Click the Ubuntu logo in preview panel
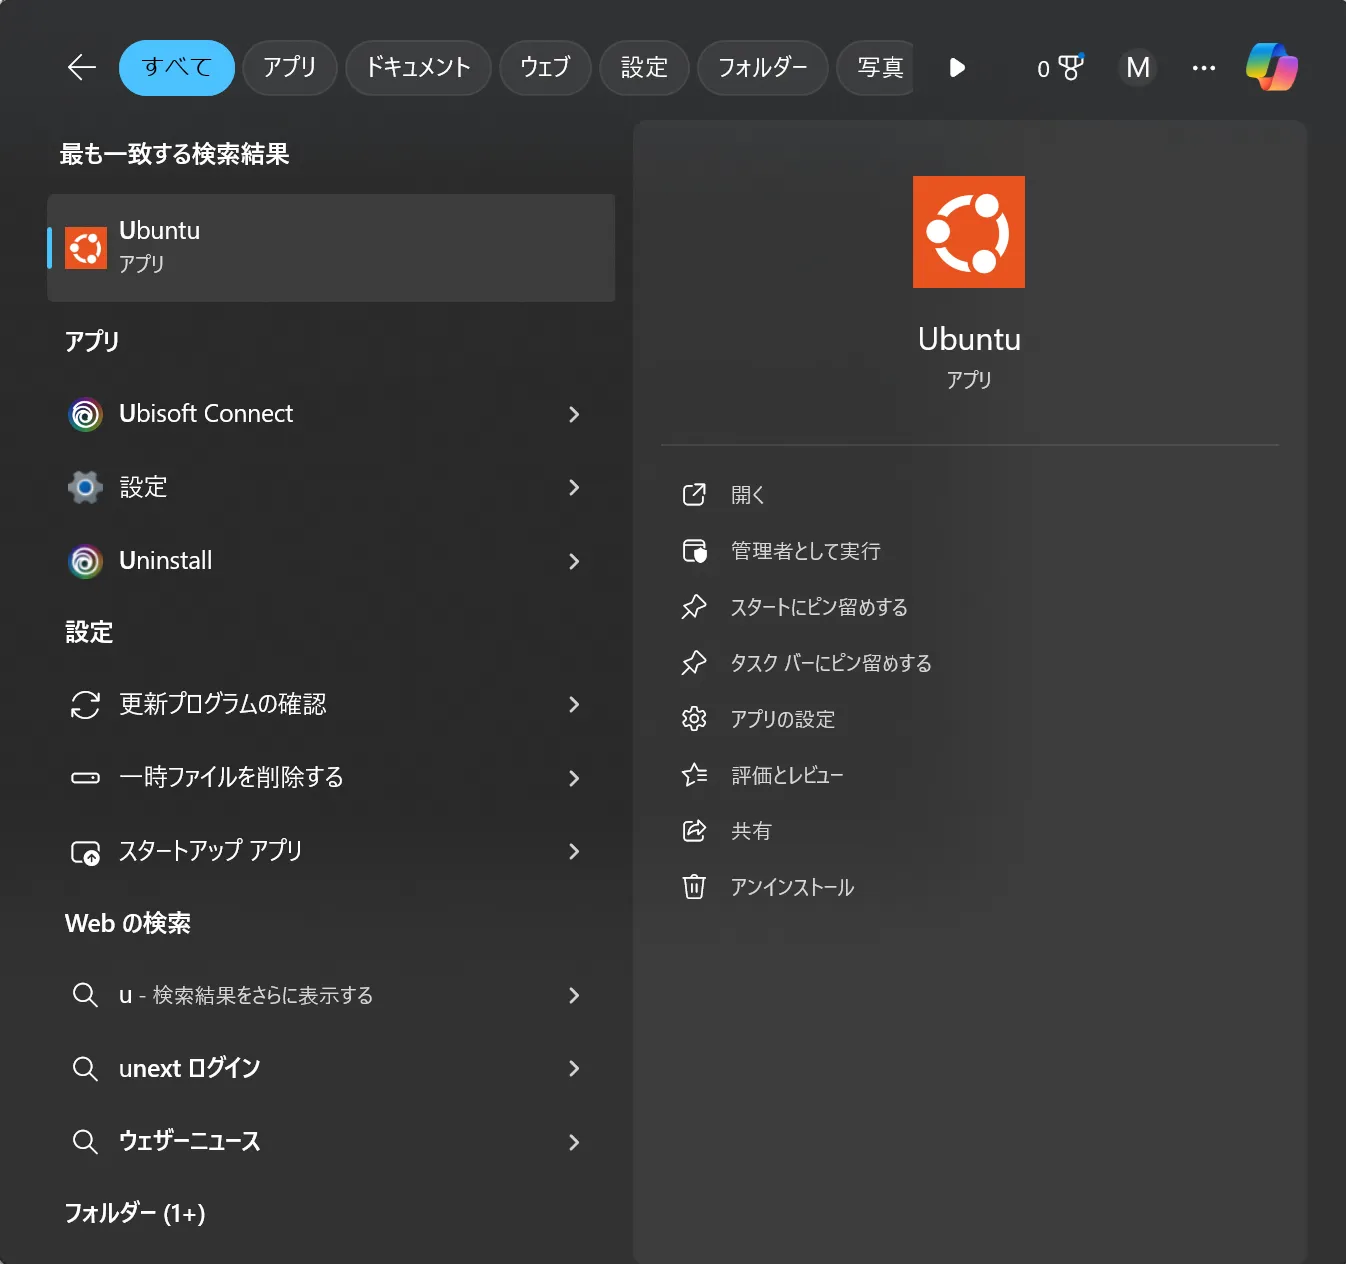 pyautogui.click(x=968, y=231)
